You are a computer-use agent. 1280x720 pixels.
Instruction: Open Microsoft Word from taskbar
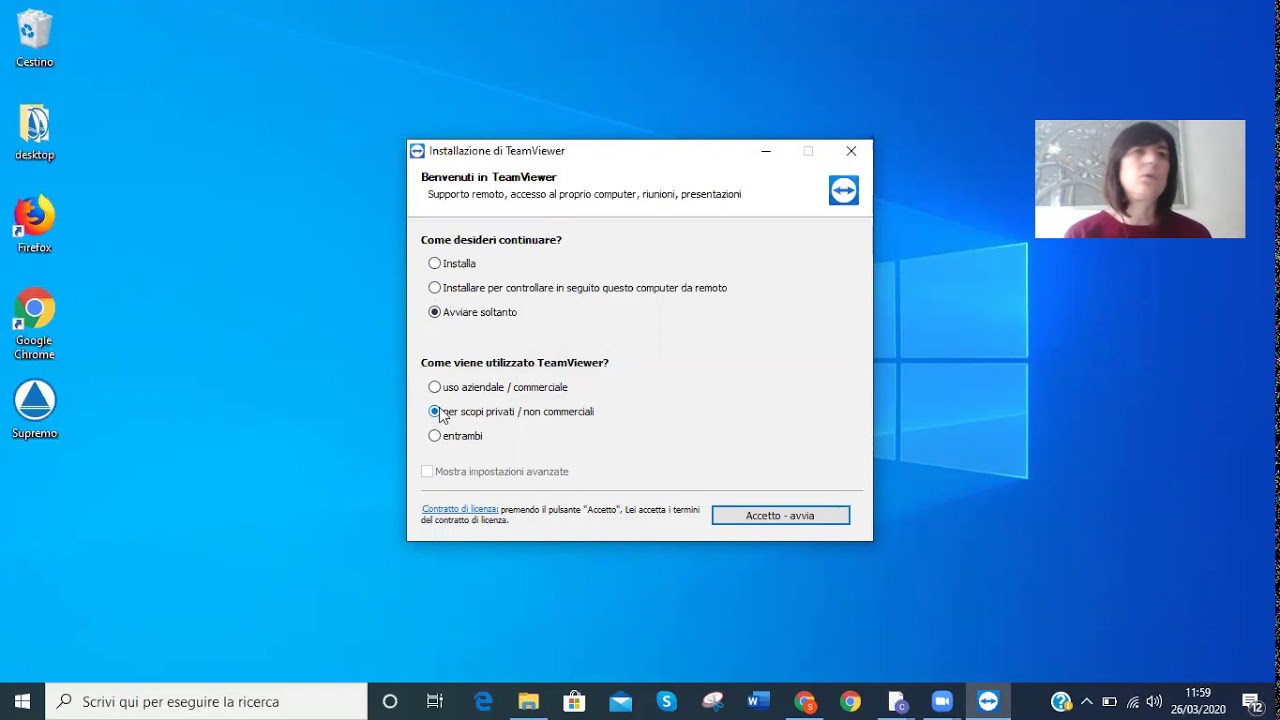tap(759, 701)
